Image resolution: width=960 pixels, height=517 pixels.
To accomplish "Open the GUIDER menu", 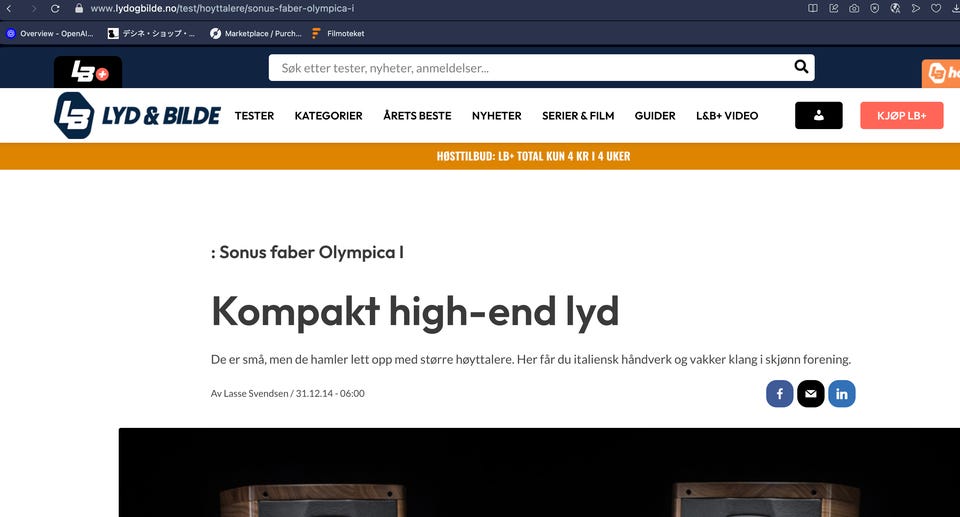I will pos(655,116).
